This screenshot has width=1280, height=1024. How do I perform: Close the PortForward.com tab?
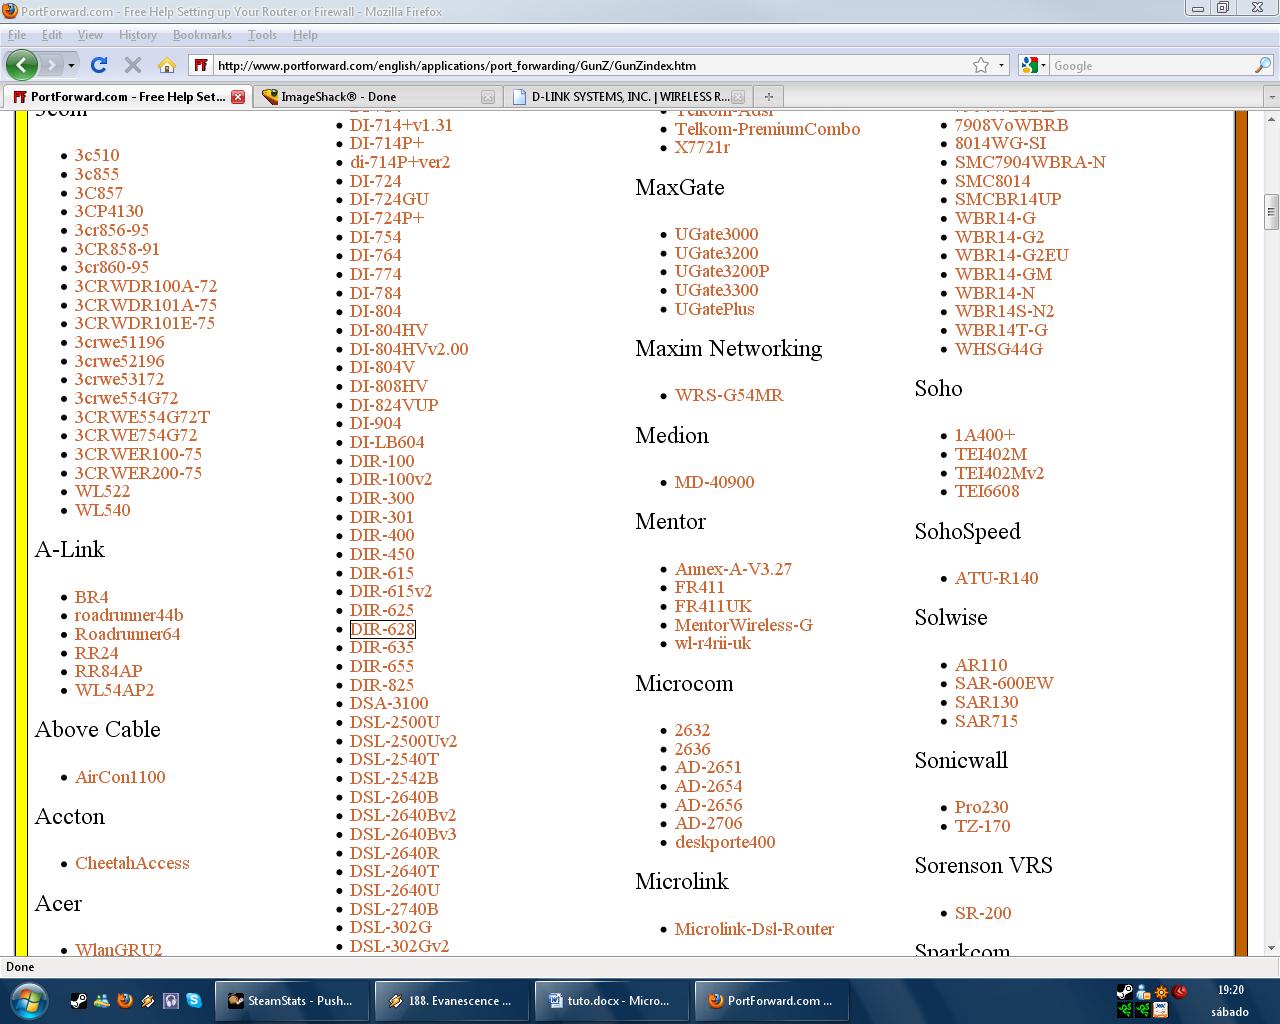click(238, 97)
